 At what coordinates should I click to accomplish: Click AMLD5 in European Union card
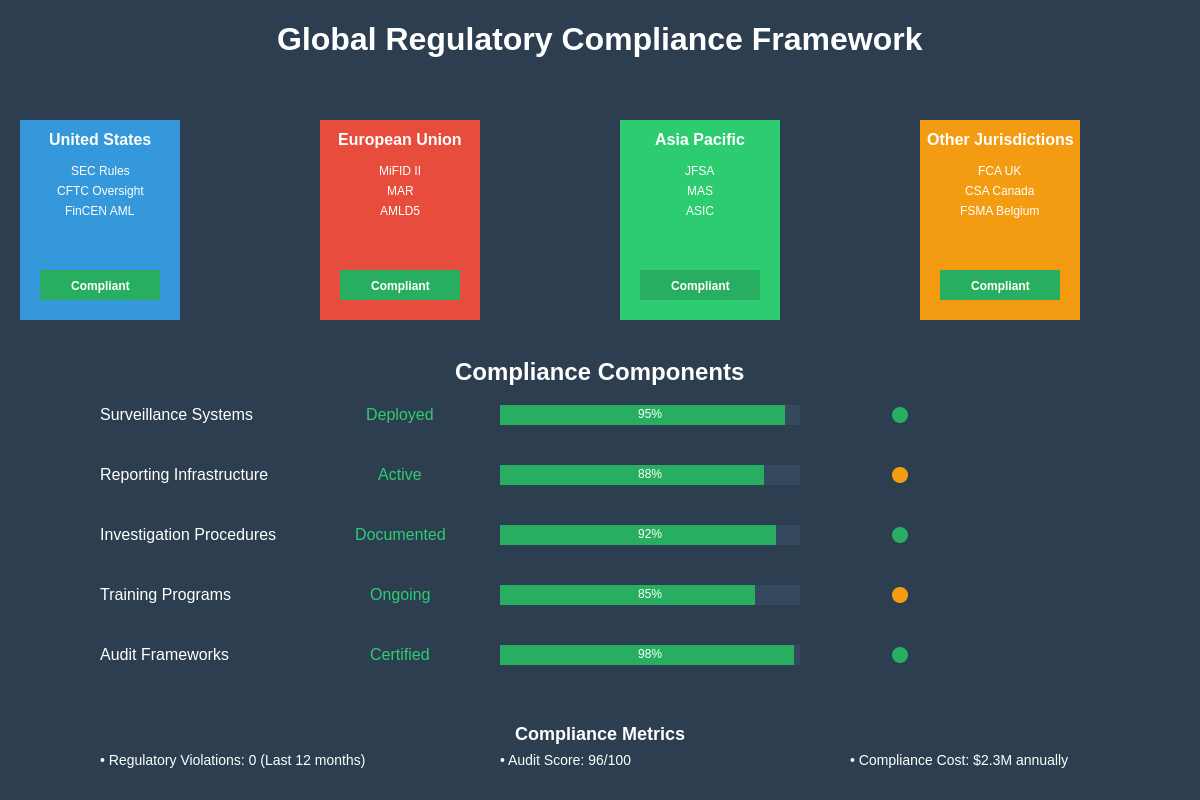point(400,211)
